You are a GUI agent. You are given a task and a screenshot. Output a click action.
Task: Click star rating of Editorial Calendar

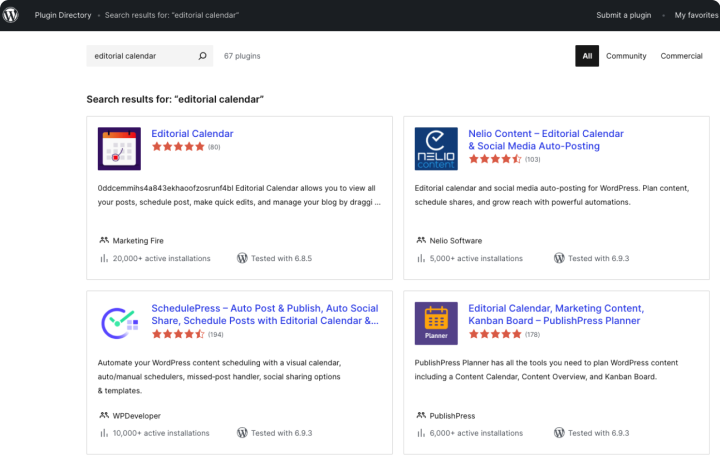[178, 147]
